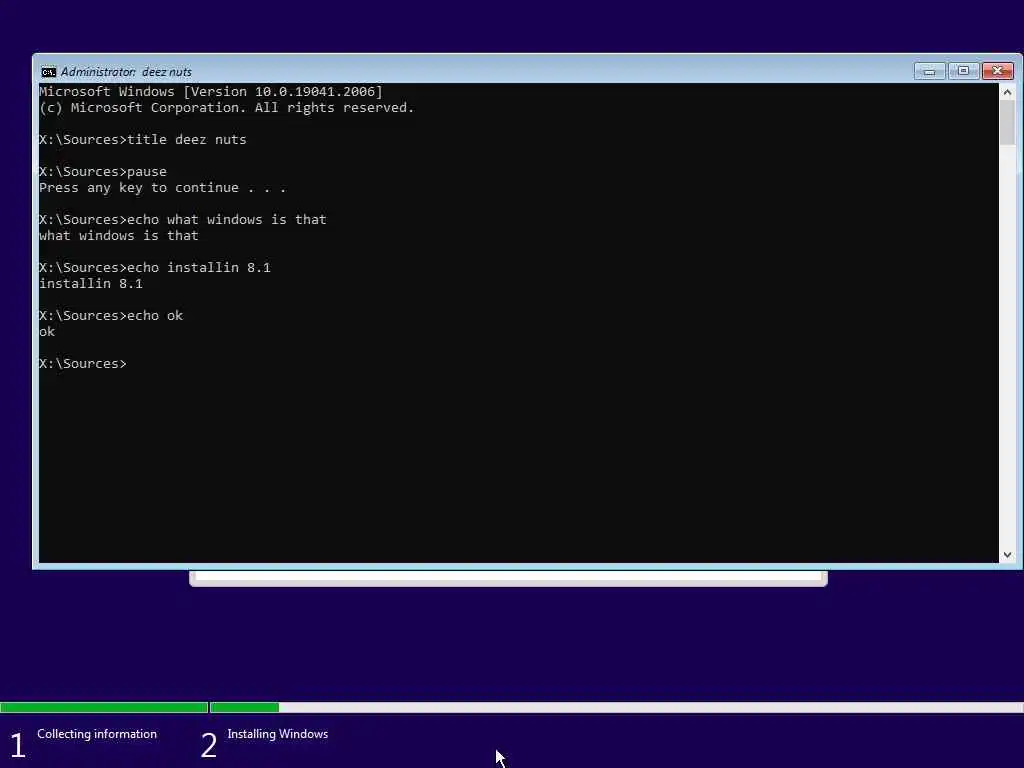The height and width of the screenshot is (768, 1024).
Task: Close the Administrator: deez nuts console
Action: click(x=998, y=71)
